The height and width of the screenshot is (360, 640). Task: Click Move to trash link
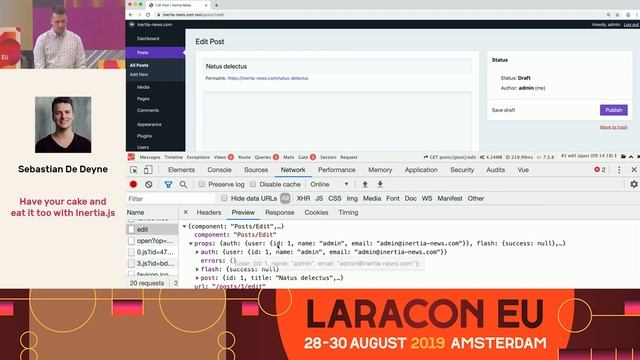[x=613, y=127]
